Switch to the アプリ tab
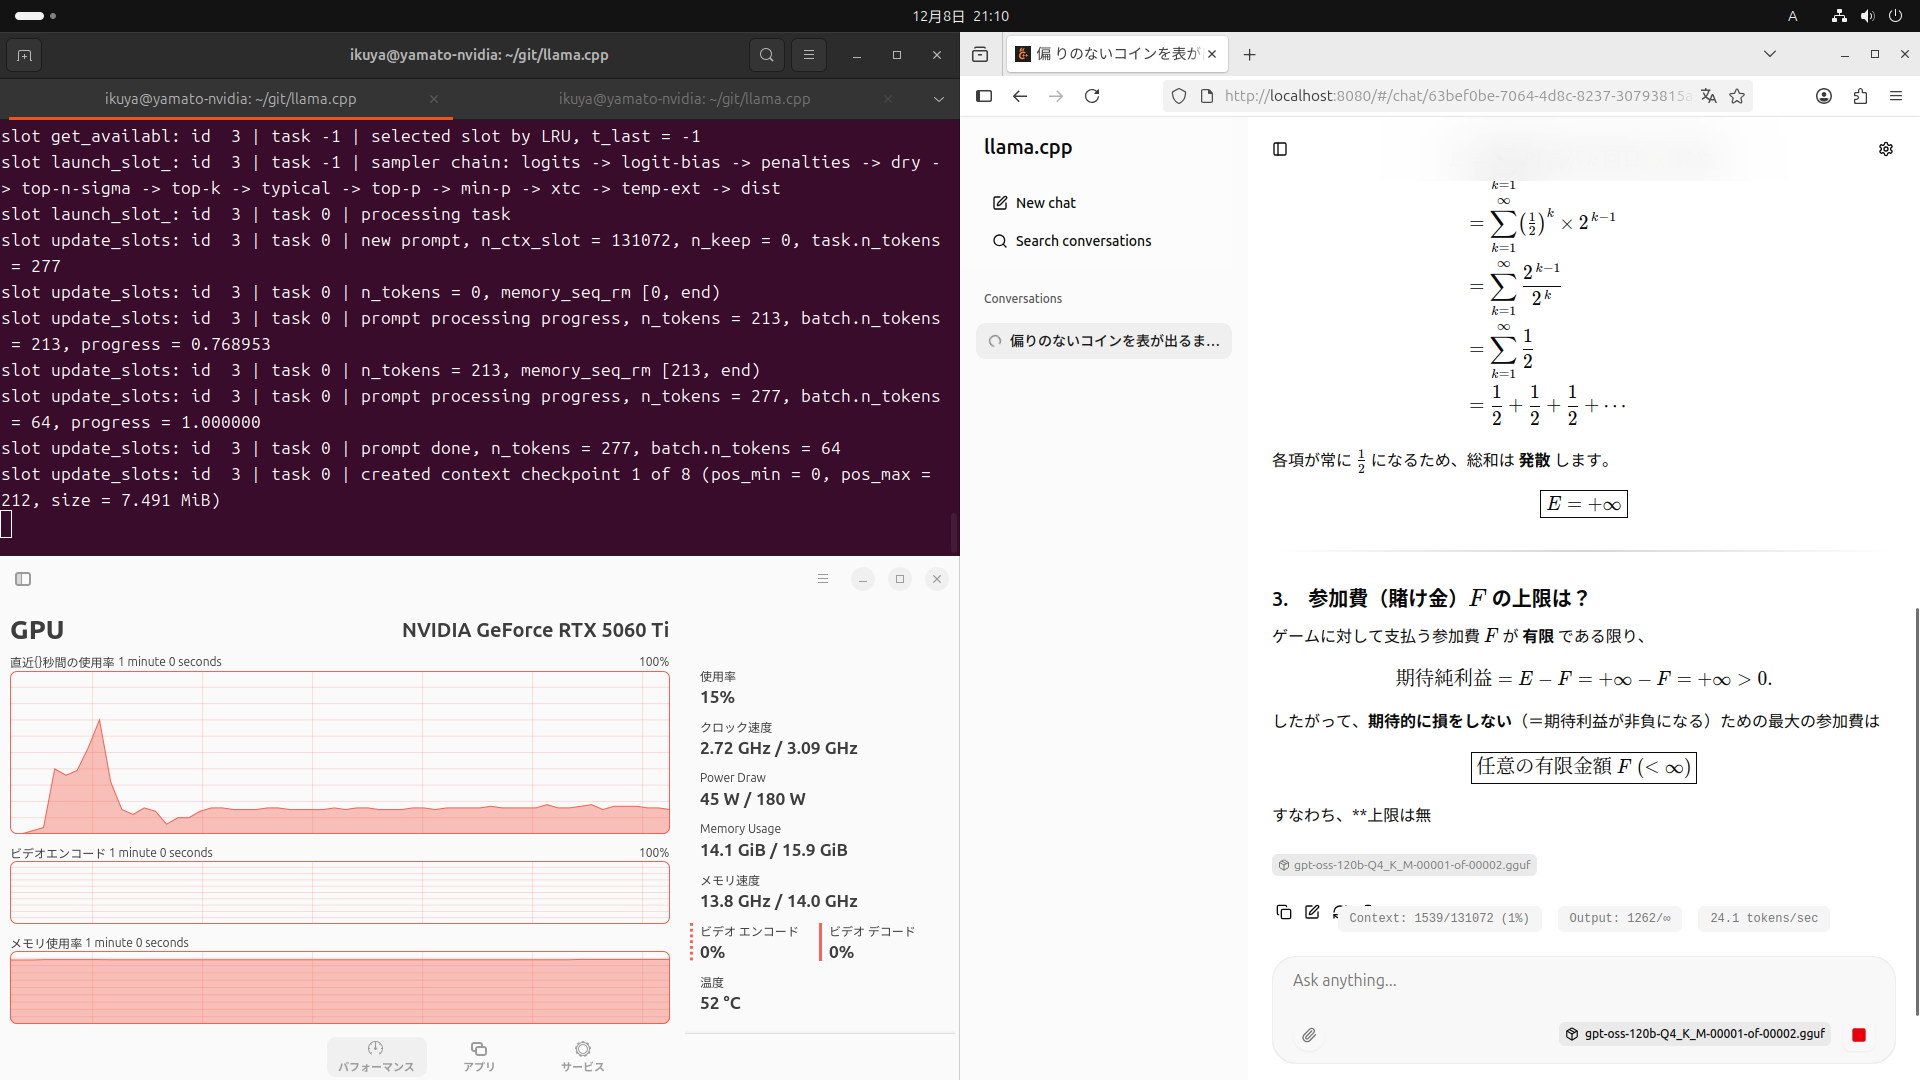Viewport: 1920px width, 1080px height. (x=479, y=1056)
